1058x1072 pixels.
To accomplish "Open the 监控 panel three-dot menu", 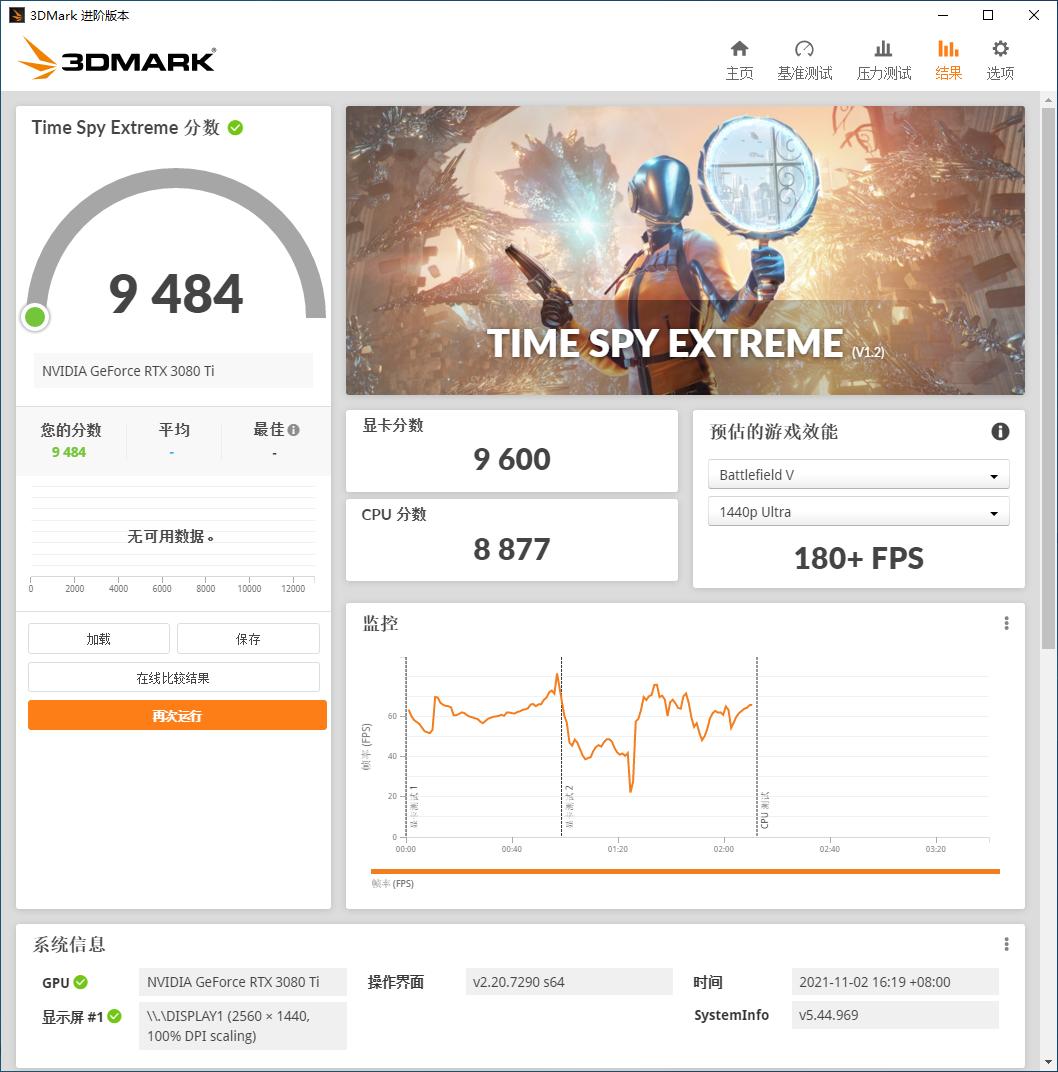I will point(1006,623).
